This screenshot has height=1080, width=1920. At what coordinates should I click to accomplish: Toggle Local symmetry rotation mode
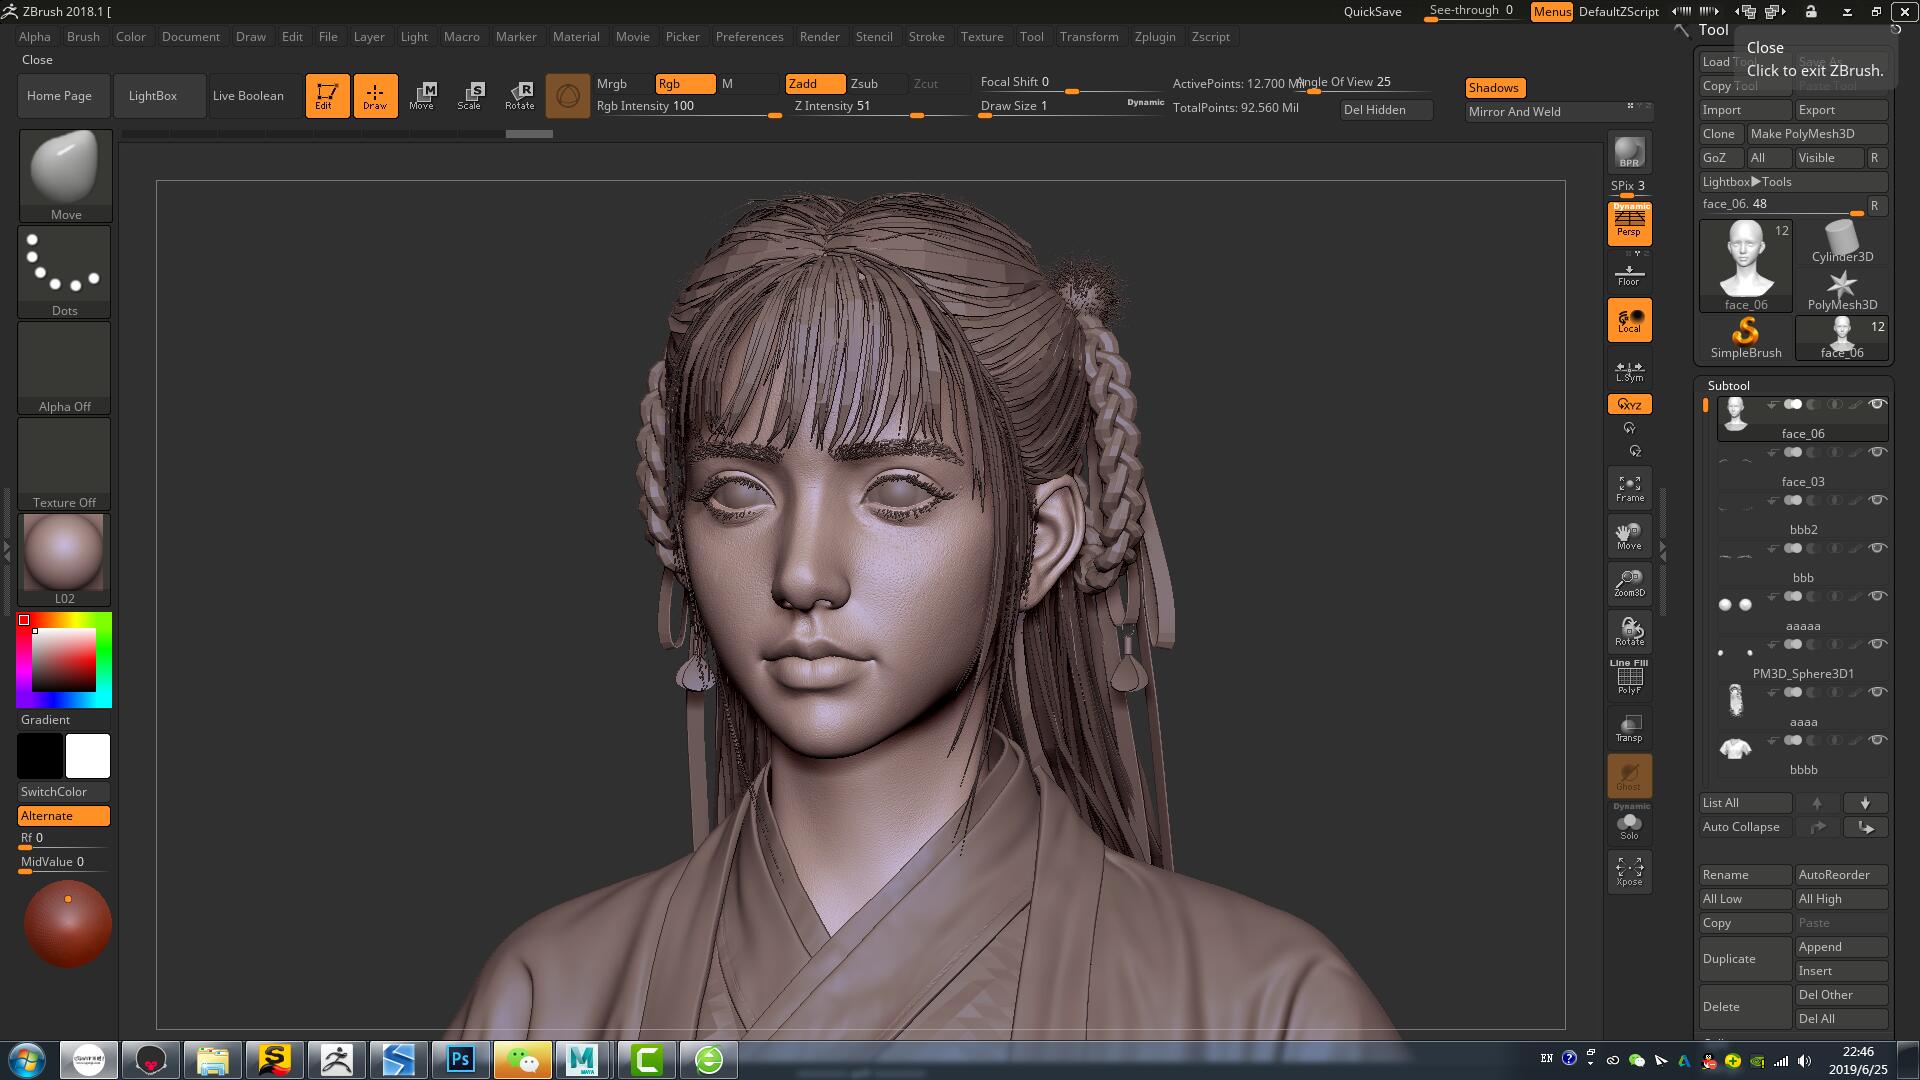point(1630,320)
